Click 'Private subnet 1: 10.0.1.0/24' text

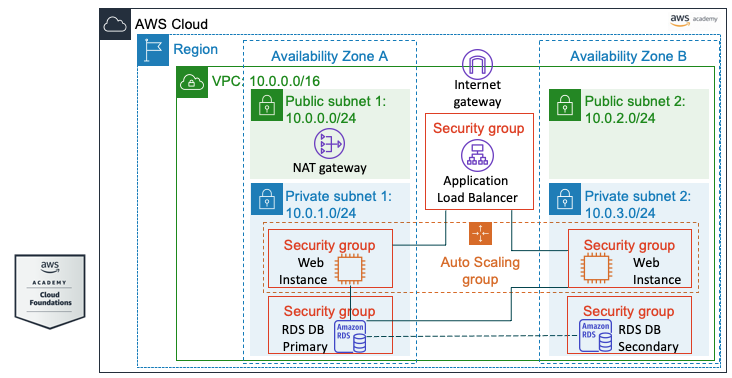click(x=339, y=204)
